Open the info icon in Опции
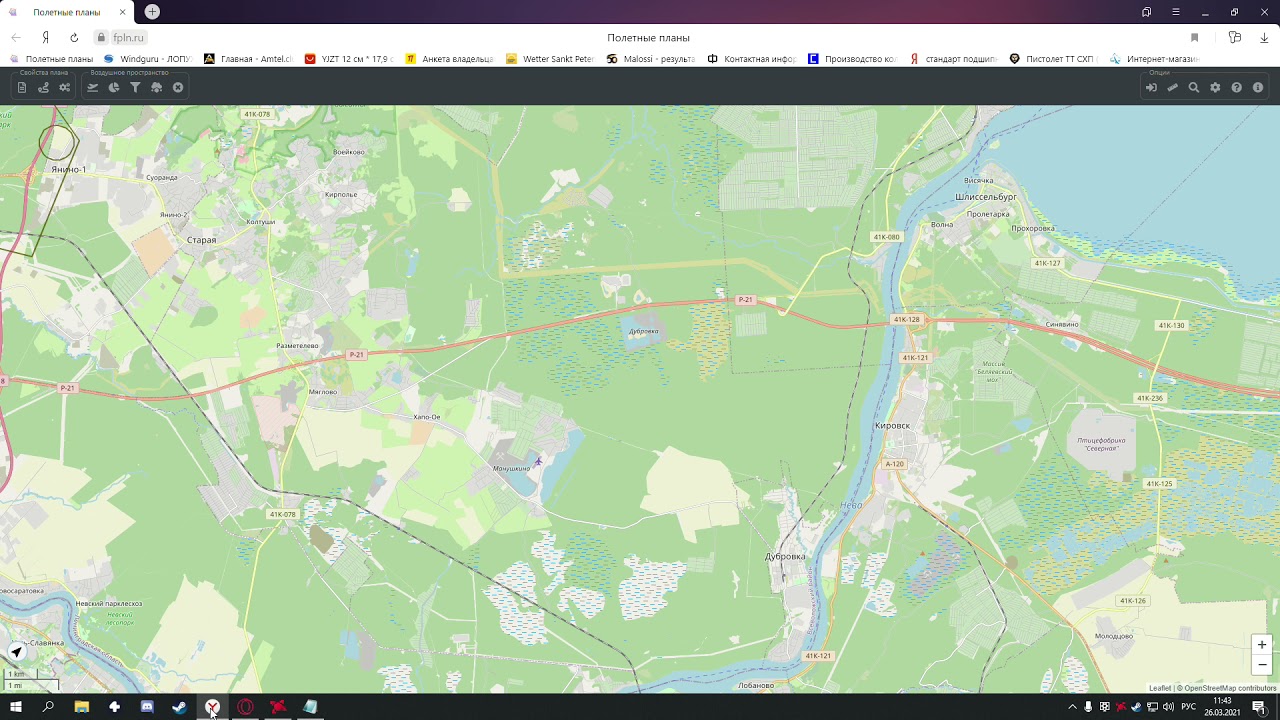The width and height of the screenshot is (1280, 720). [x=1258, y=88]
